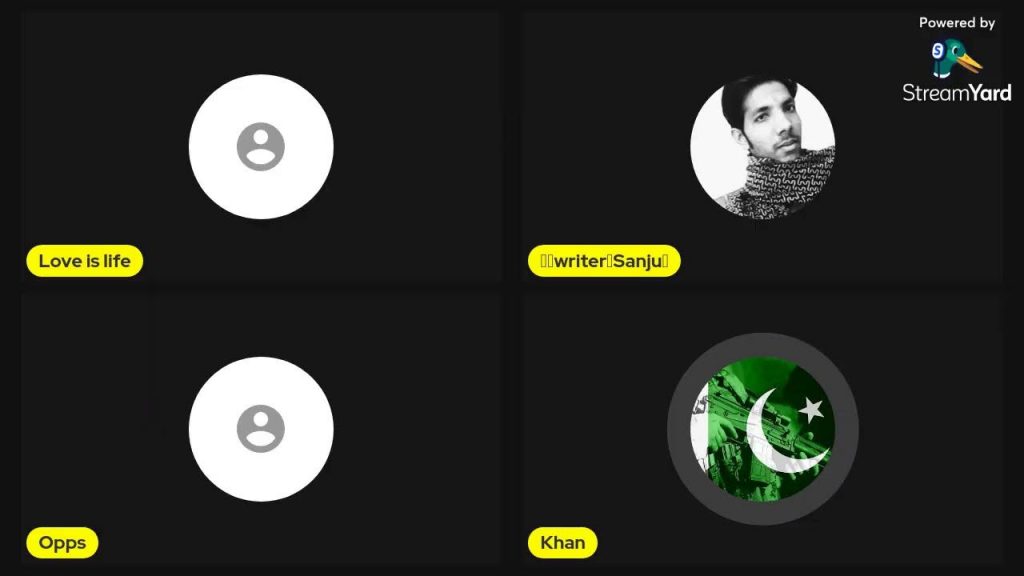Viewport: 1024px width, 576px height.
Task: Click the StreamYard duck logo
Action: click(957, 59)
